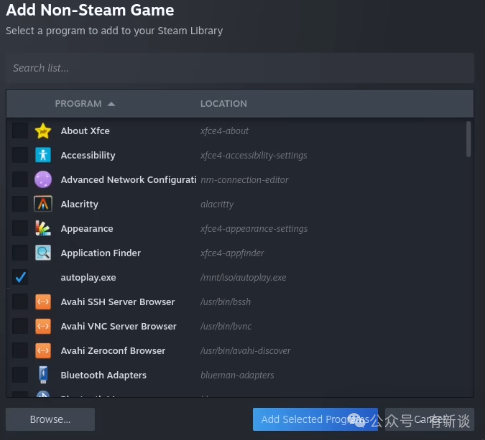This screenshot has width=485, height=440.
Task: Click the Avahi SSH Server Browser icon
Action: (x=43, y=302)
